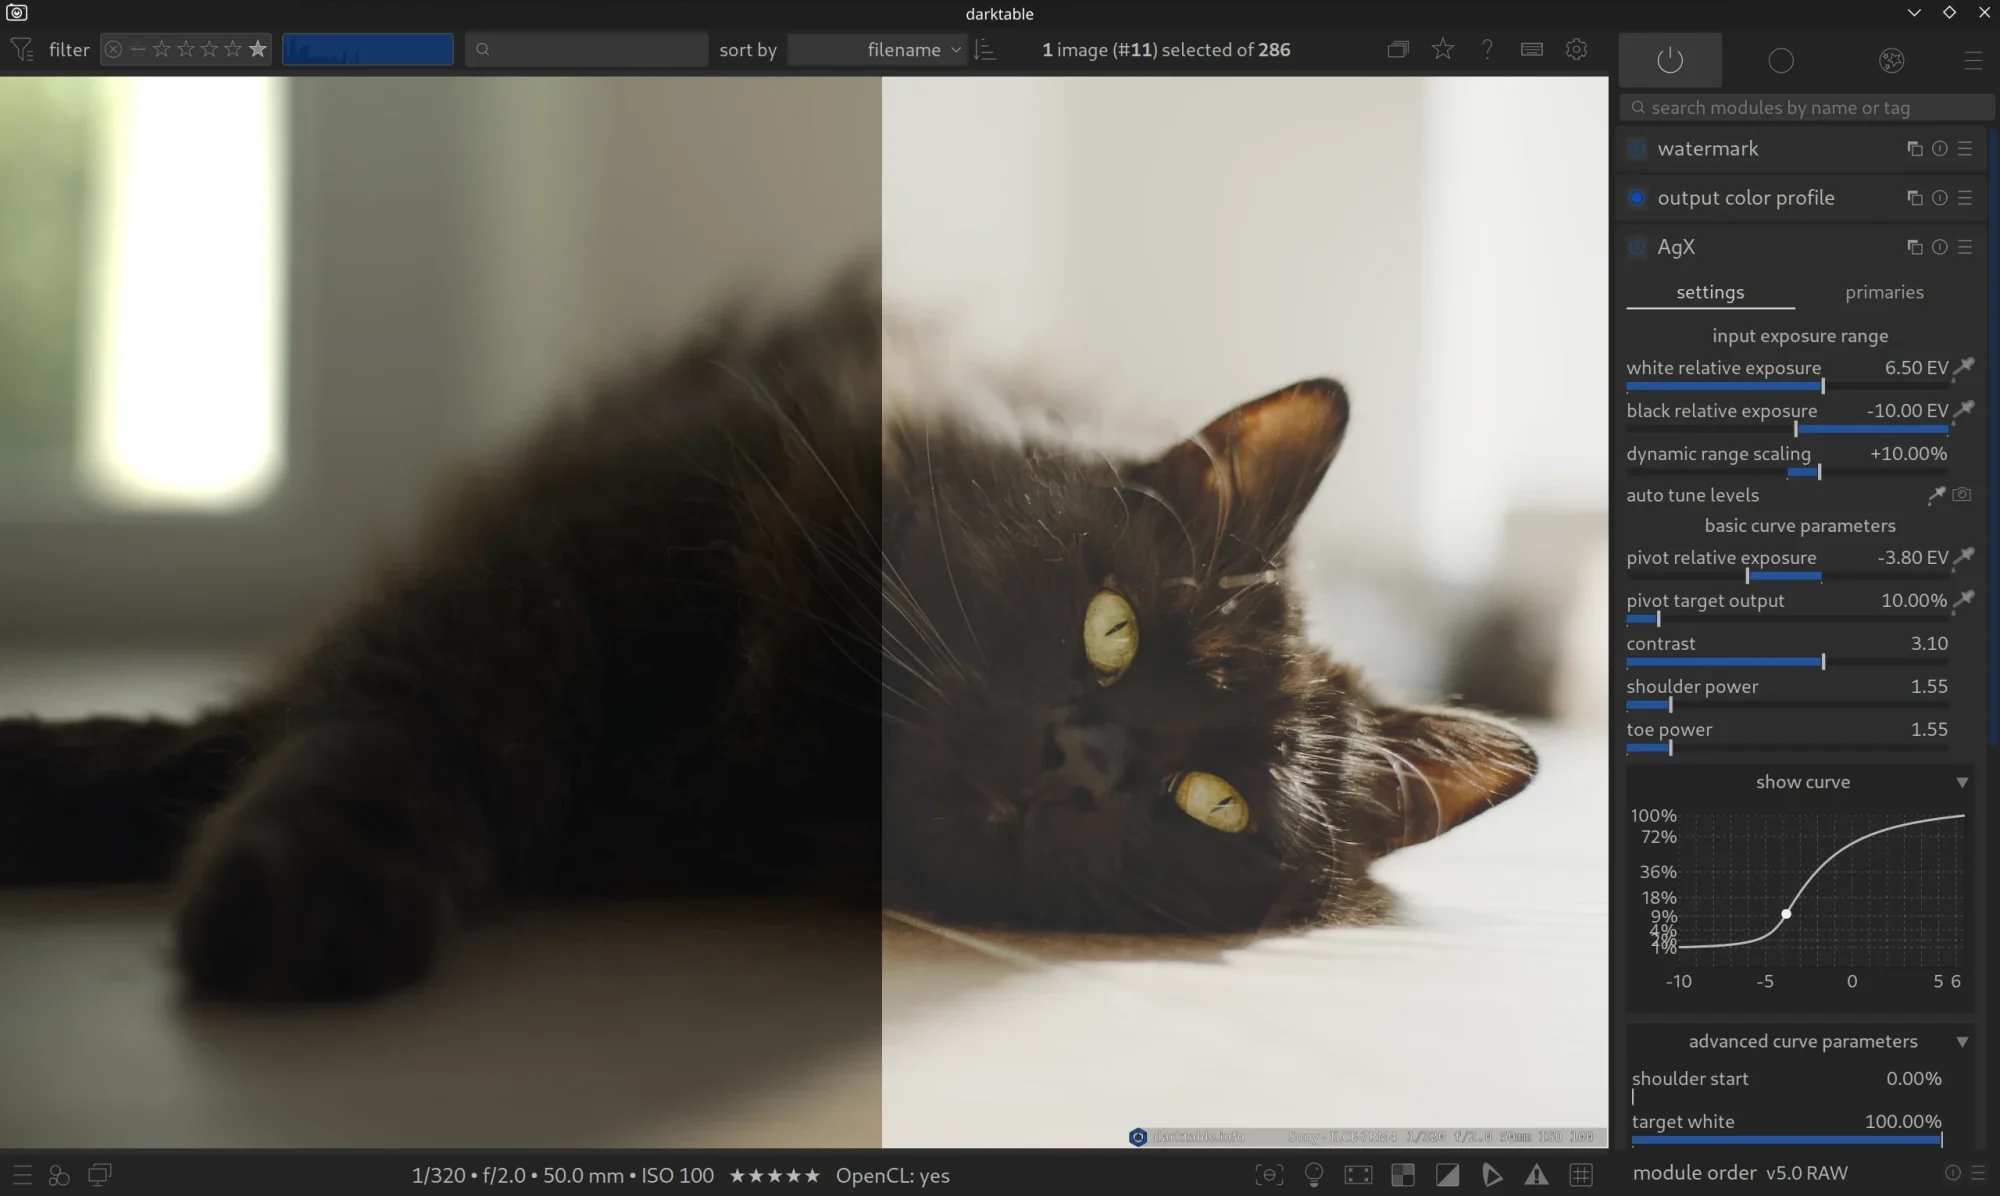Viewport: 2000px width, 1196px height.
Task: Toggle raw overexposed indicator checkerboard icon
Action: pyautogui.click(x=1403, y=1175)
